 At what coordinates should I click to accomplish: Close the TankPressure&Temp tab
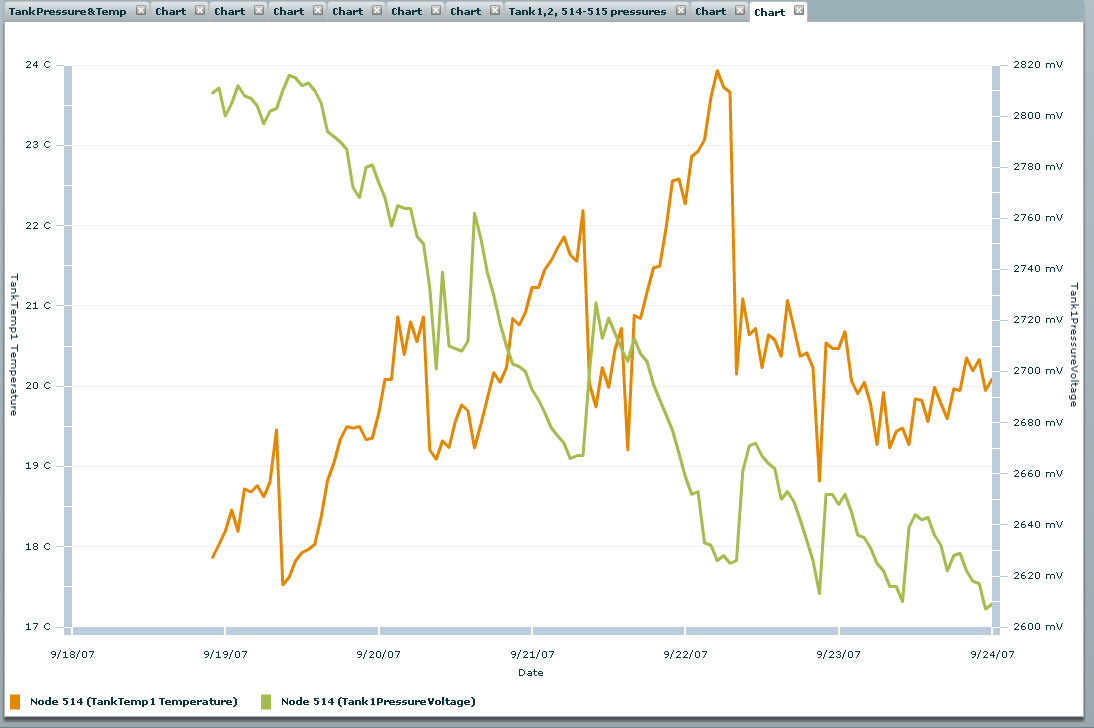(141, 10)
